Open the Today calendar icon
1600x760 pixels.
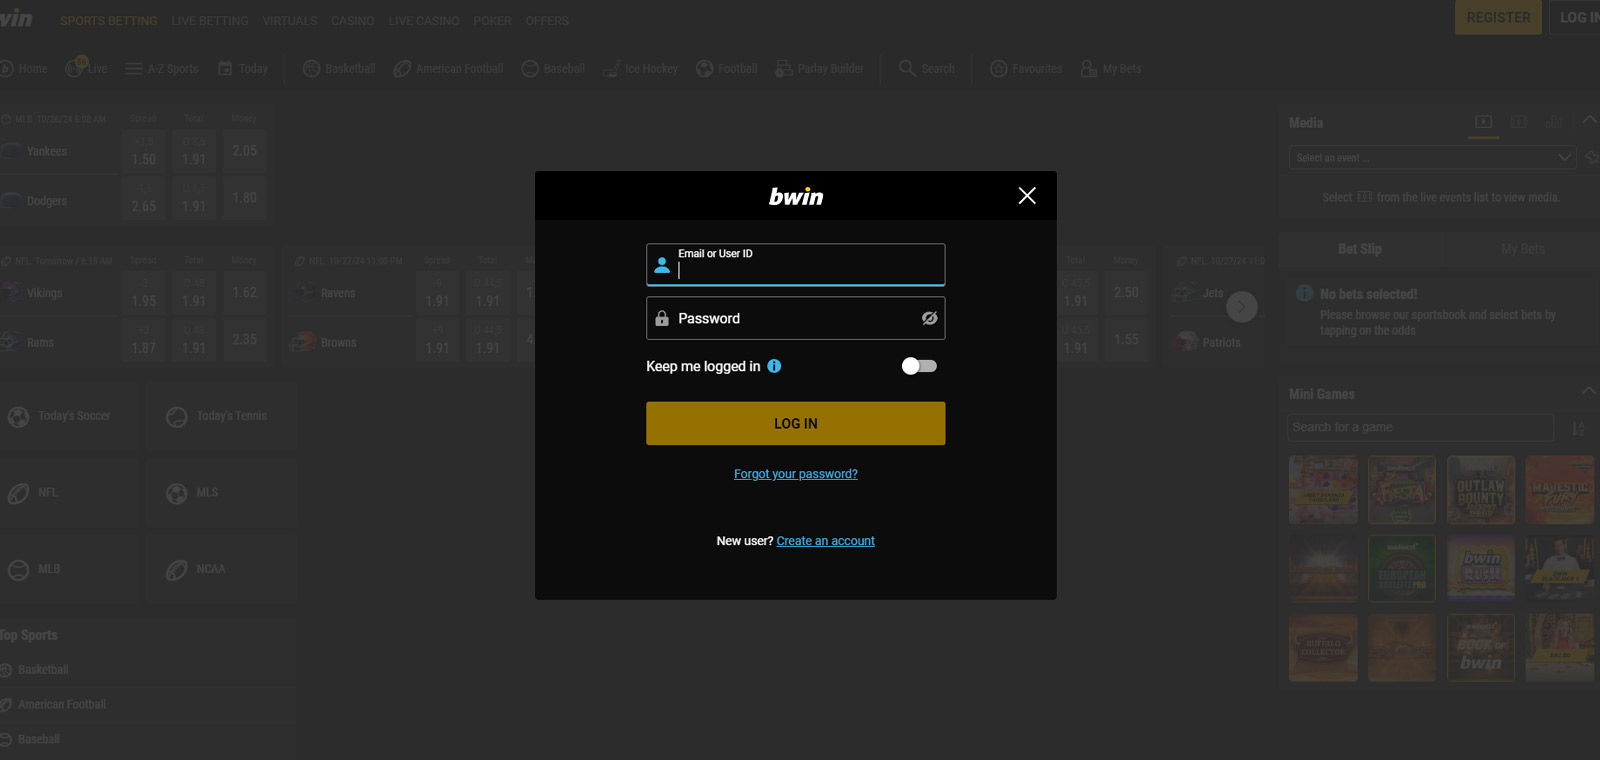[225, 69]
